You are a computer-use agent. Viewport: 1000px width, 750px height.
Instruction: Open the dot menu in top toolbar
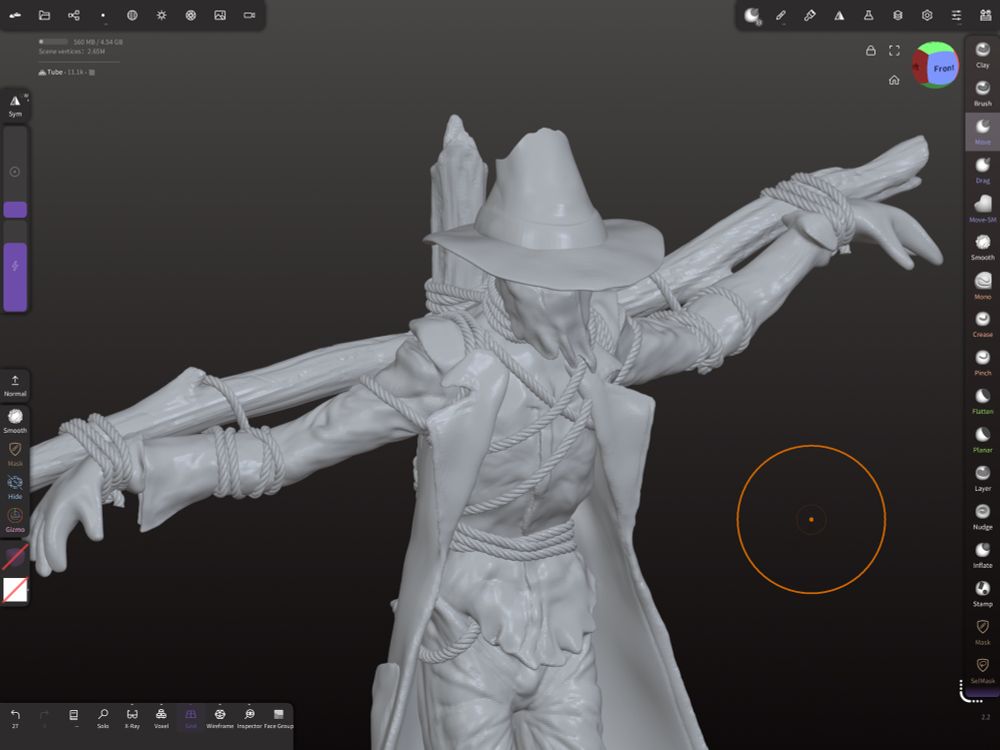coord(103,15)
